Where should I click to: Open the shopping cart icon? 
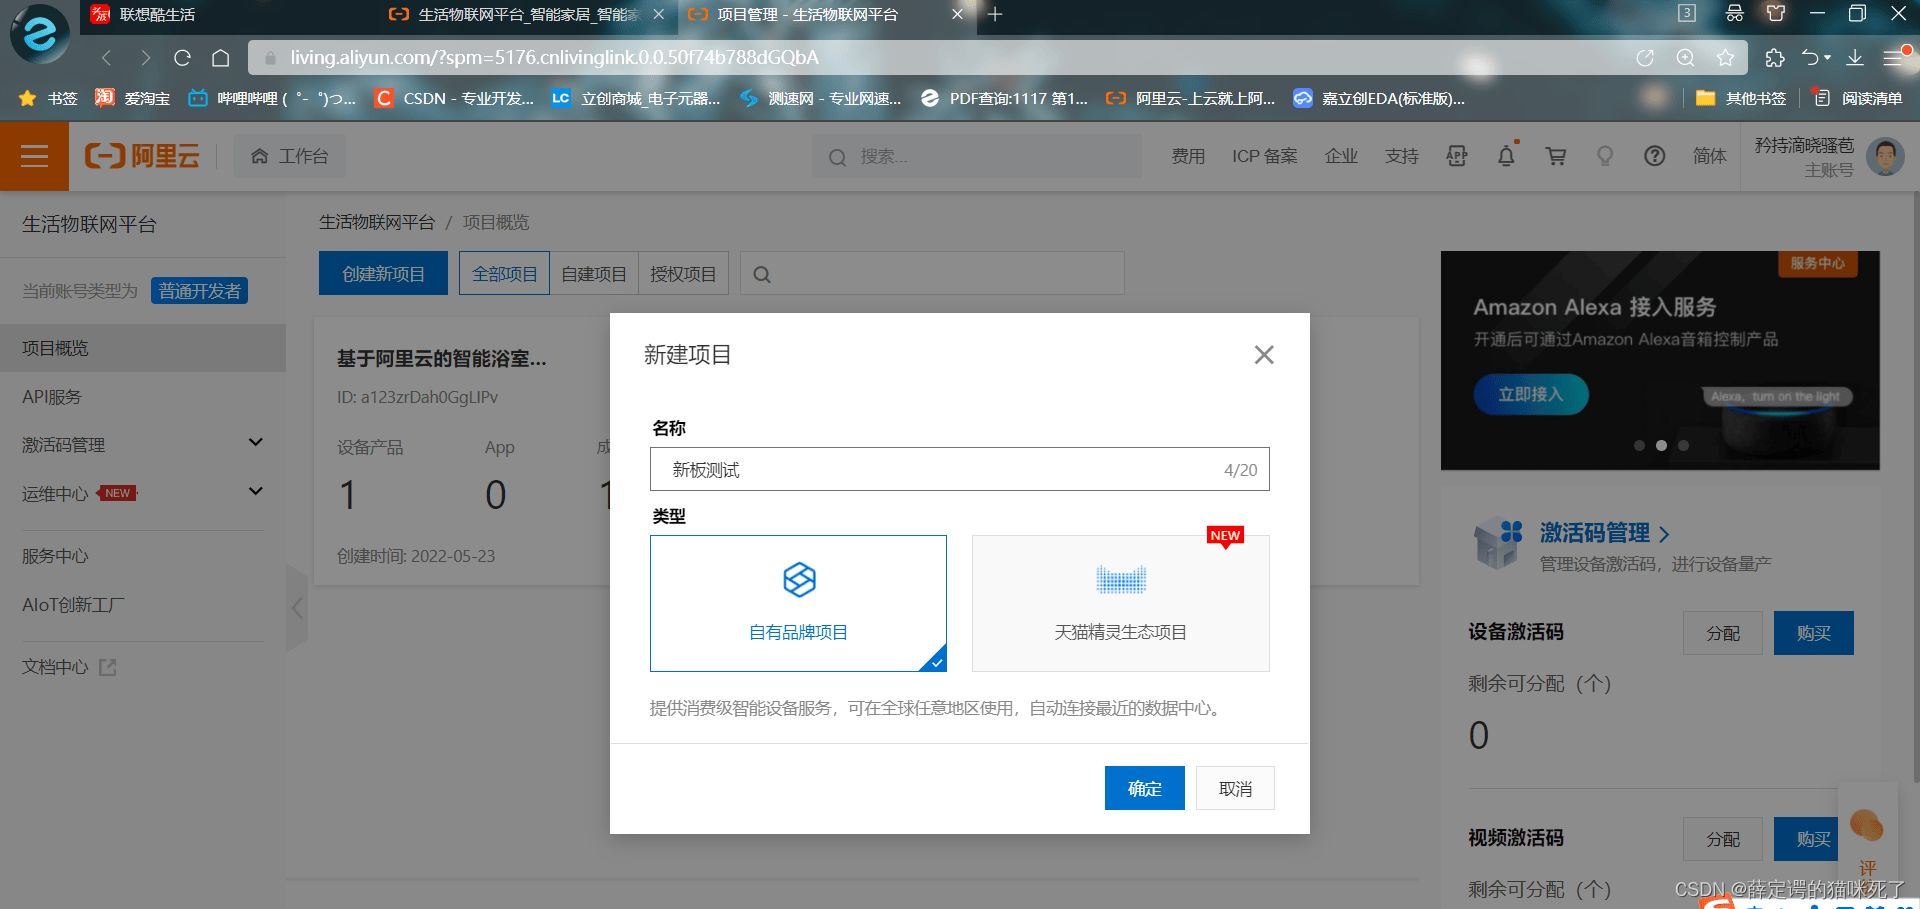(1556, 156)
